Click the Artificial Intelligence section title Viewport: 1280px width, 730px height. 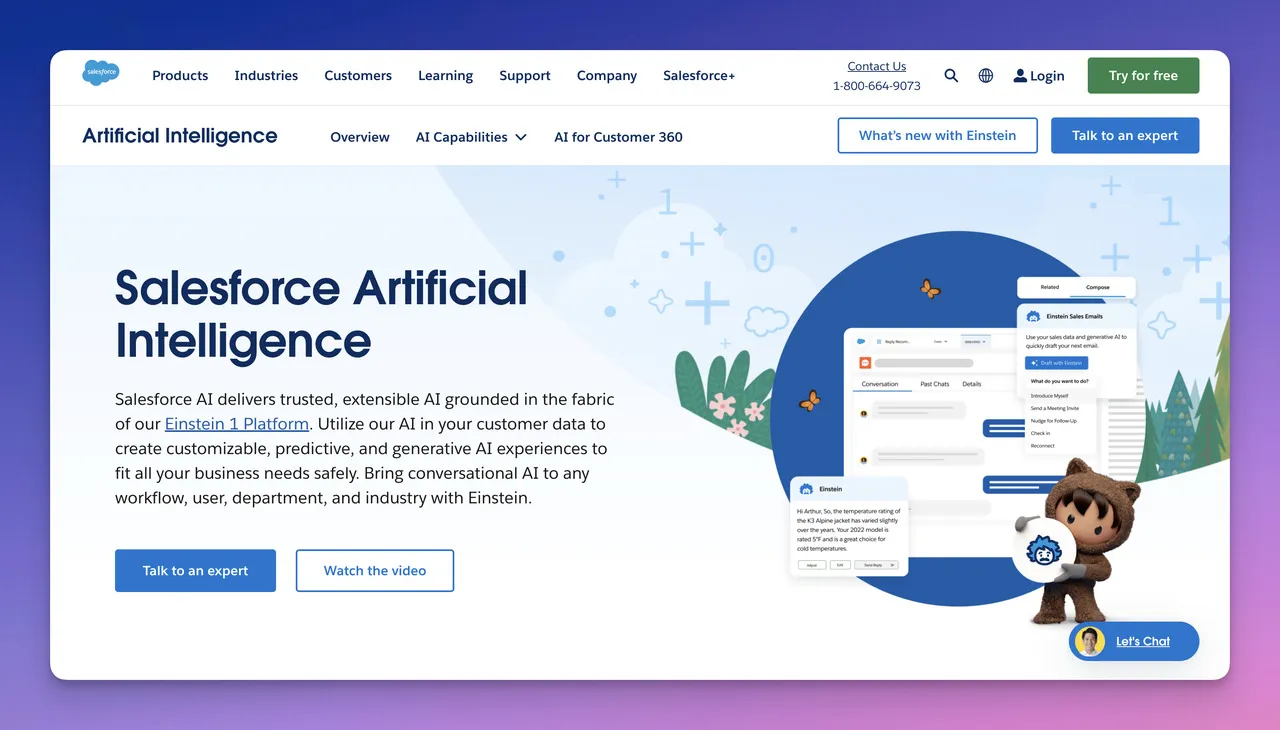pyautogui.click(x=180, y=136)
